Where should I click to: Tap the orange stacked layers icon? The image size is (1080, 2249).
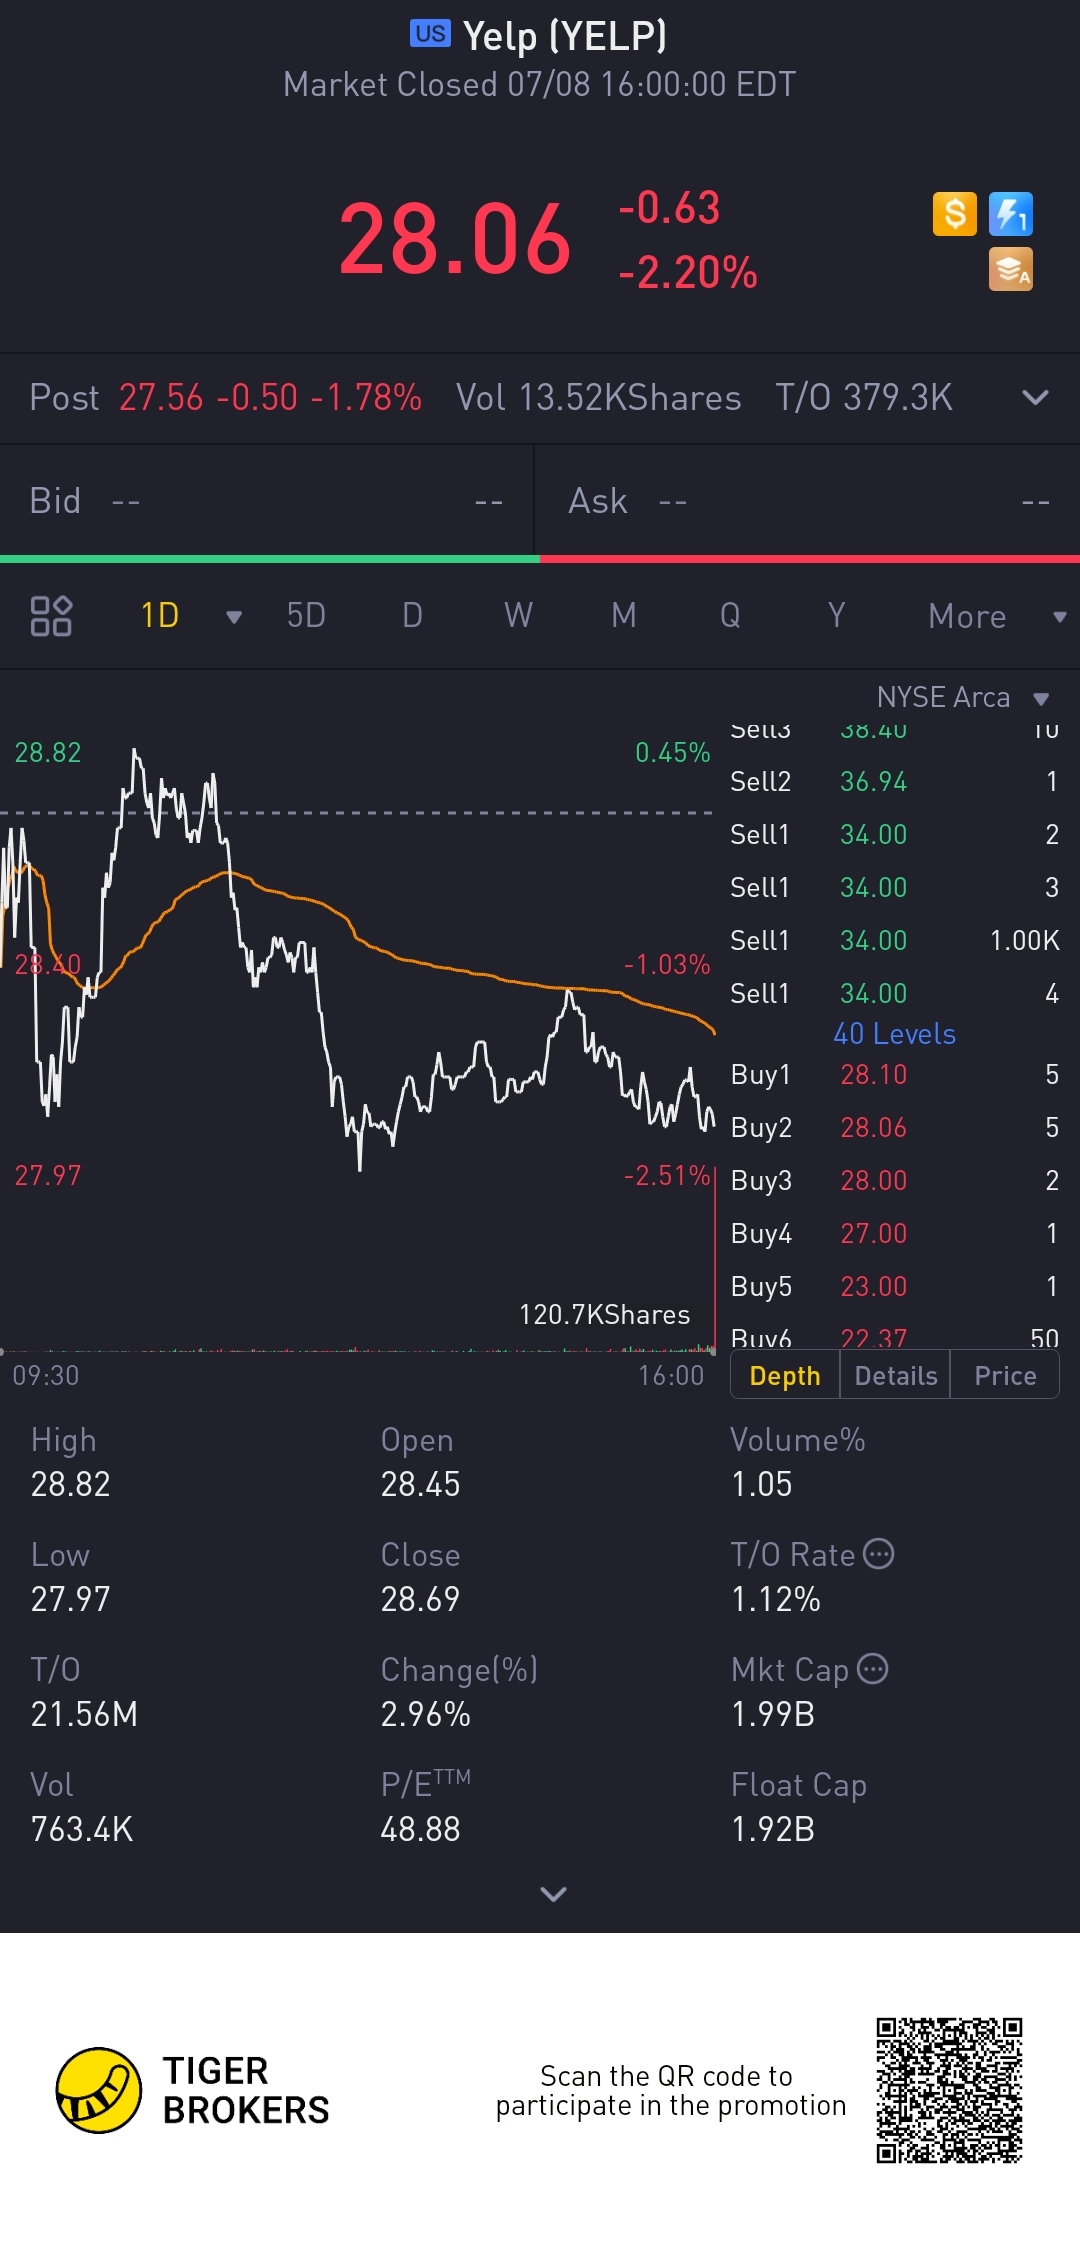click(1010, 270)
